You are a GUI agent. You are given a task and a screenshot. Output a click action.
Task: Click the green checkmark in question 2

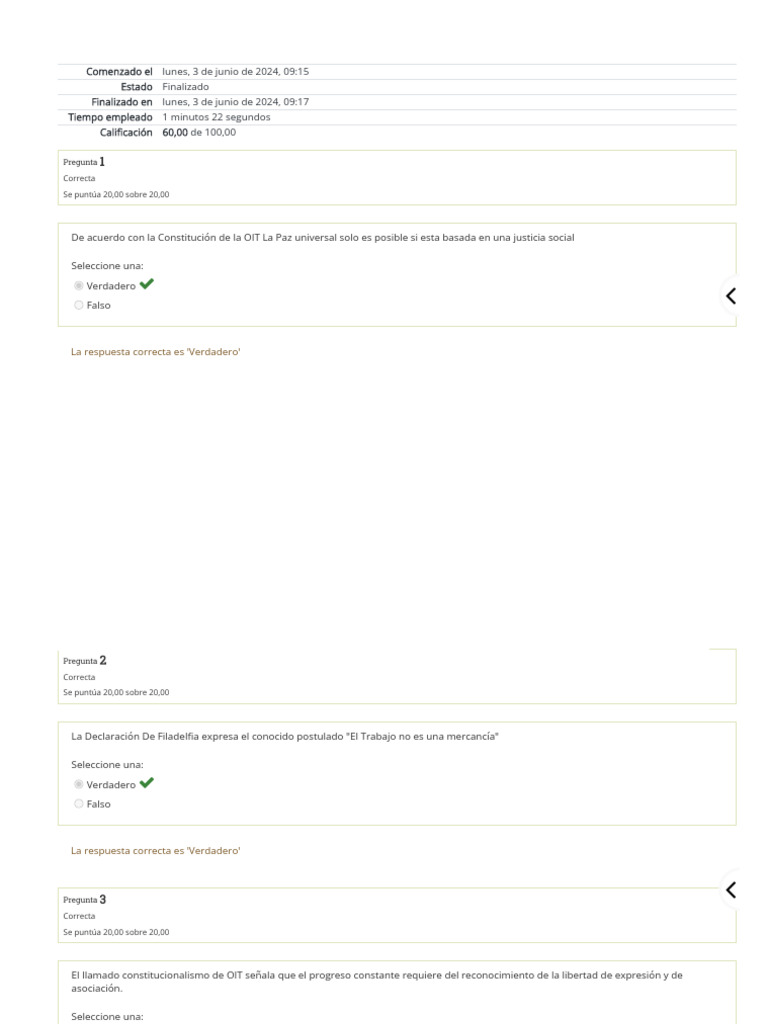click(x=147, y=783)
